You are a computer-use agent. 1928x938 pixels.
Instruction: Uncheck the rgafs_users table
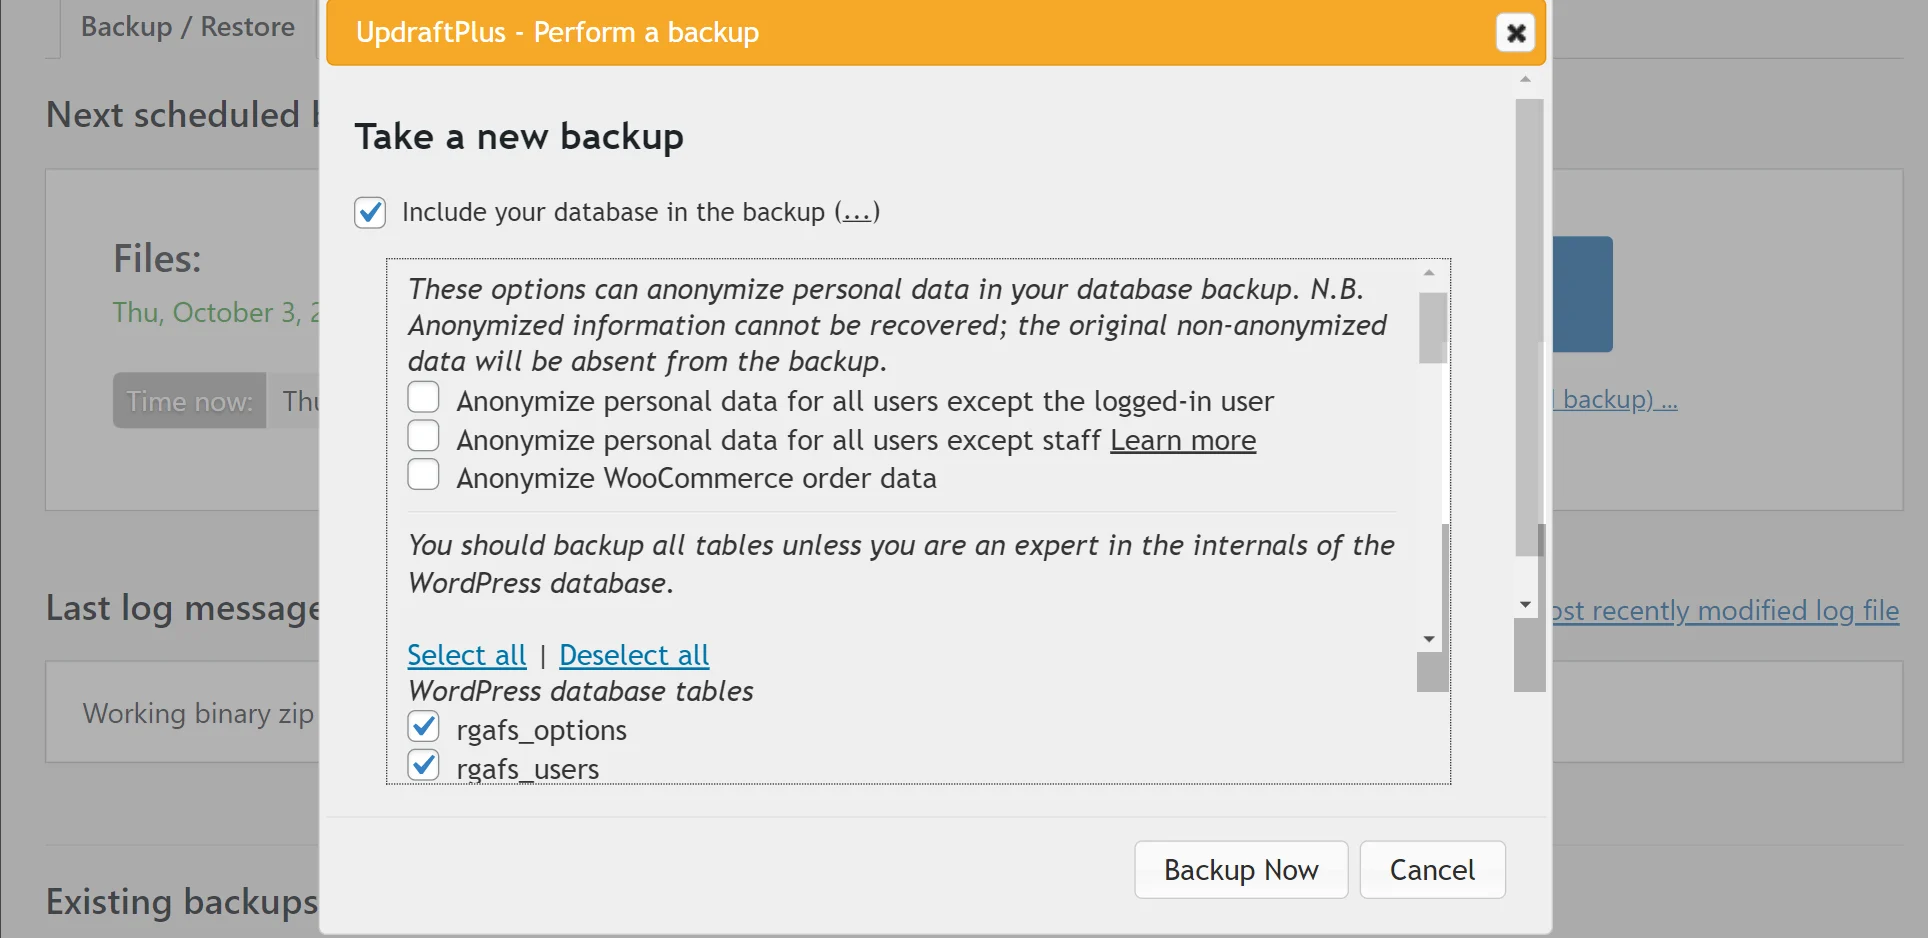pos(424,766)
